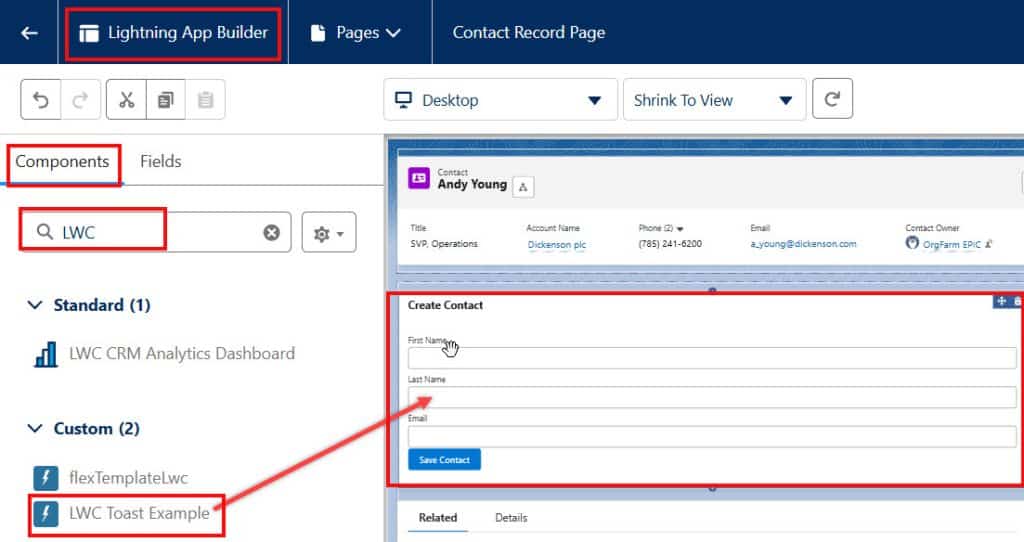Switch to the Fields tab
Screen dimensions: 1024x542
tap(161, 162)
